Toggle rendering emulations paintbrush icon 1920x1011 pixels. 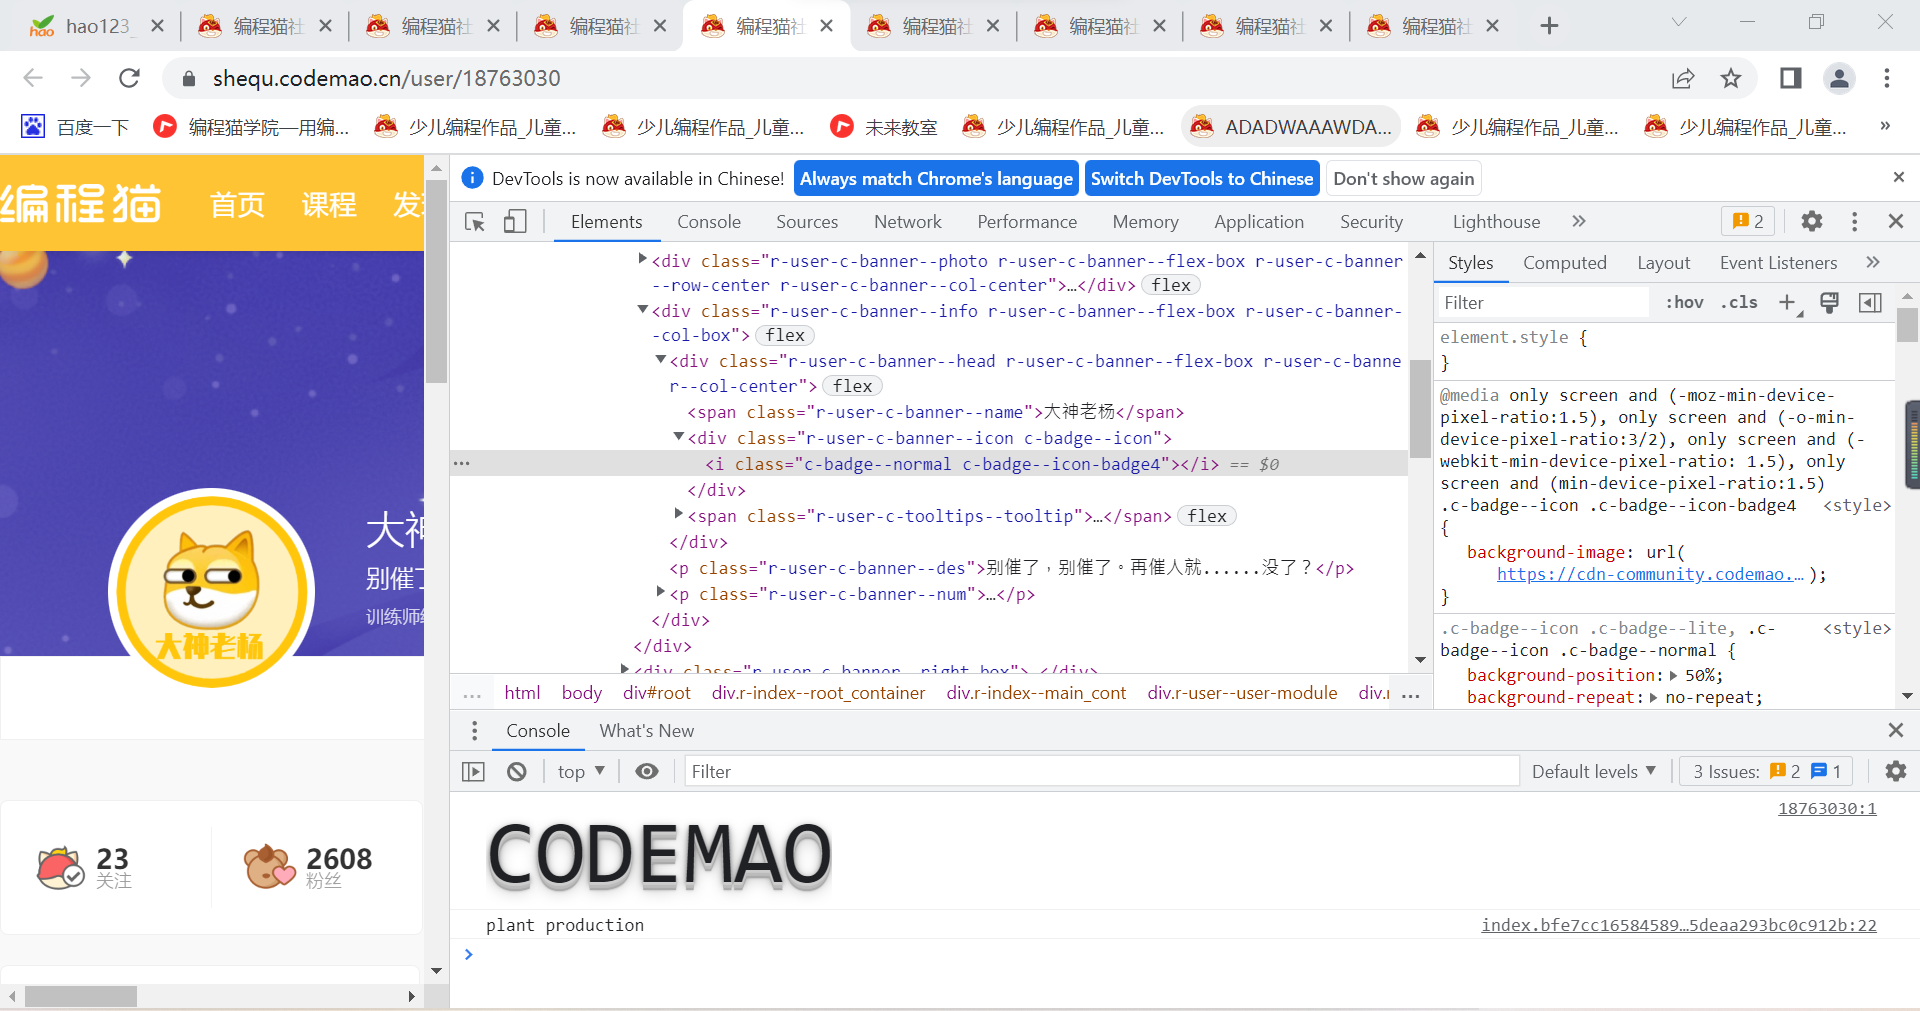pos(1829,302)
